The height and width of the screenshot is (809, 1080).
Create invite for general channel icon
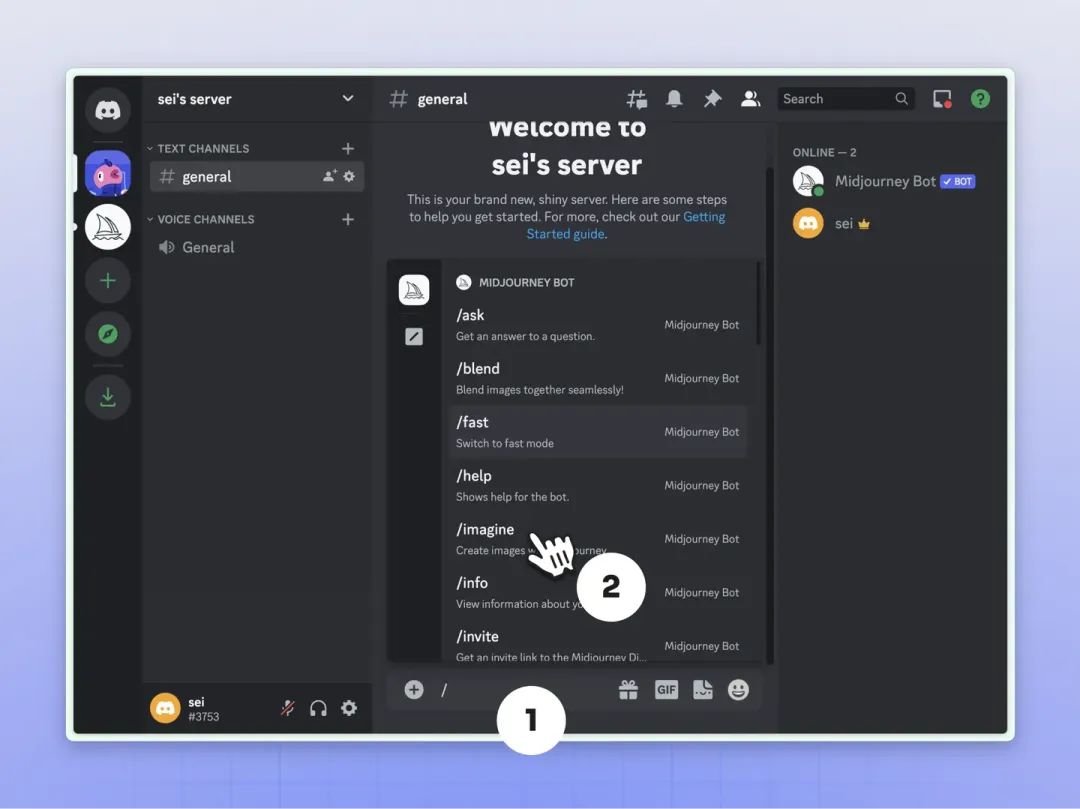point(329,176)
